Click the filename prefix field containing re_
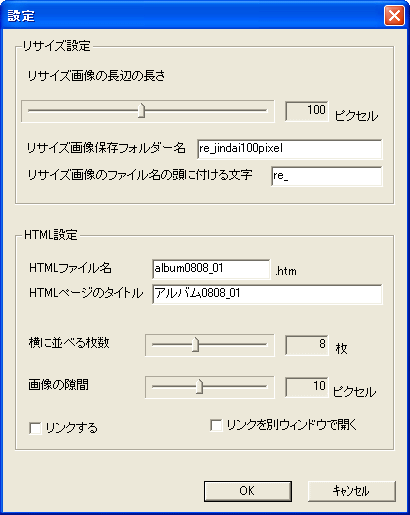The image size is (410, 515). 327,176
